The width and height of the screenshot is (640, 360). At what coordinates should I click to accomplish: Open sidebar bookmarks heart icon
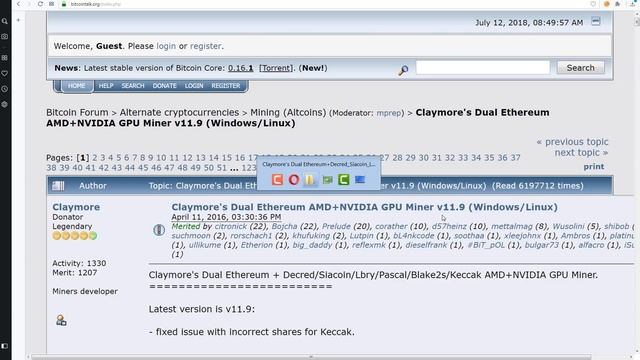point(4,73)
